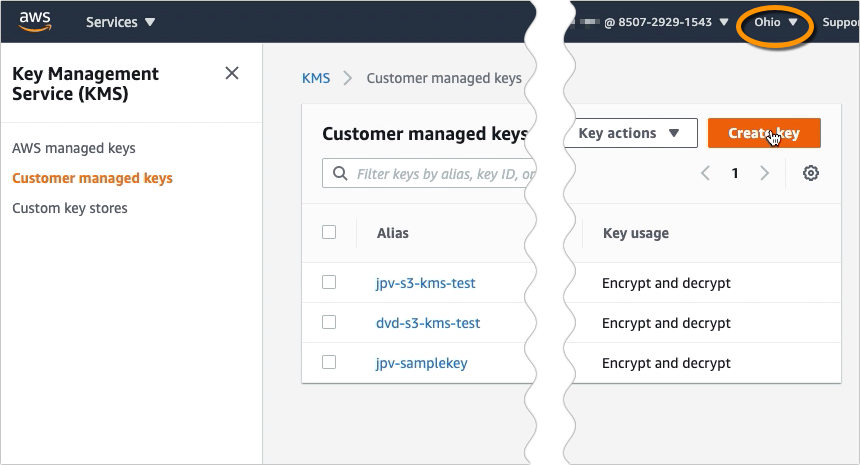Viewport: 860px width, 465px height.
Task: Click the AWS logo home icon
Action: [x=34, y=20]
